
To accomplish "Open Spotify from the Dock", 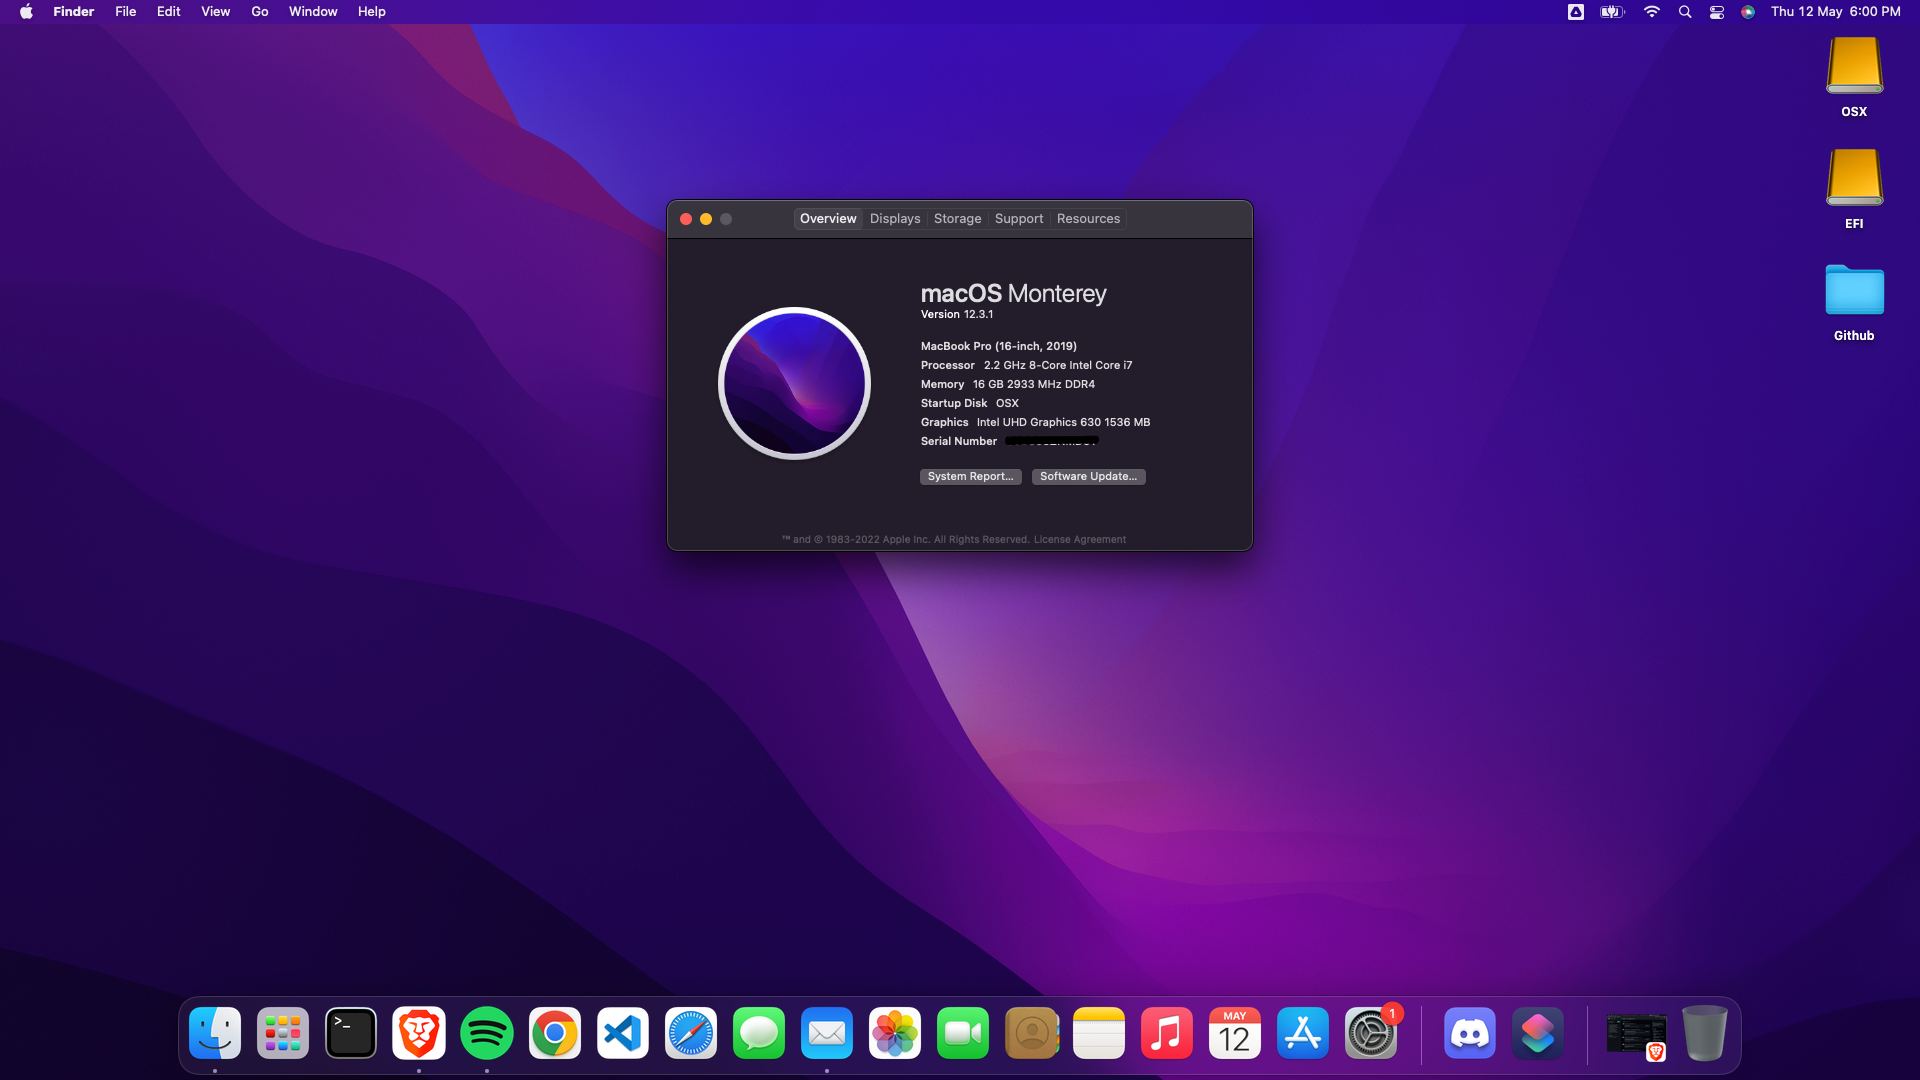I will 486,1033.
